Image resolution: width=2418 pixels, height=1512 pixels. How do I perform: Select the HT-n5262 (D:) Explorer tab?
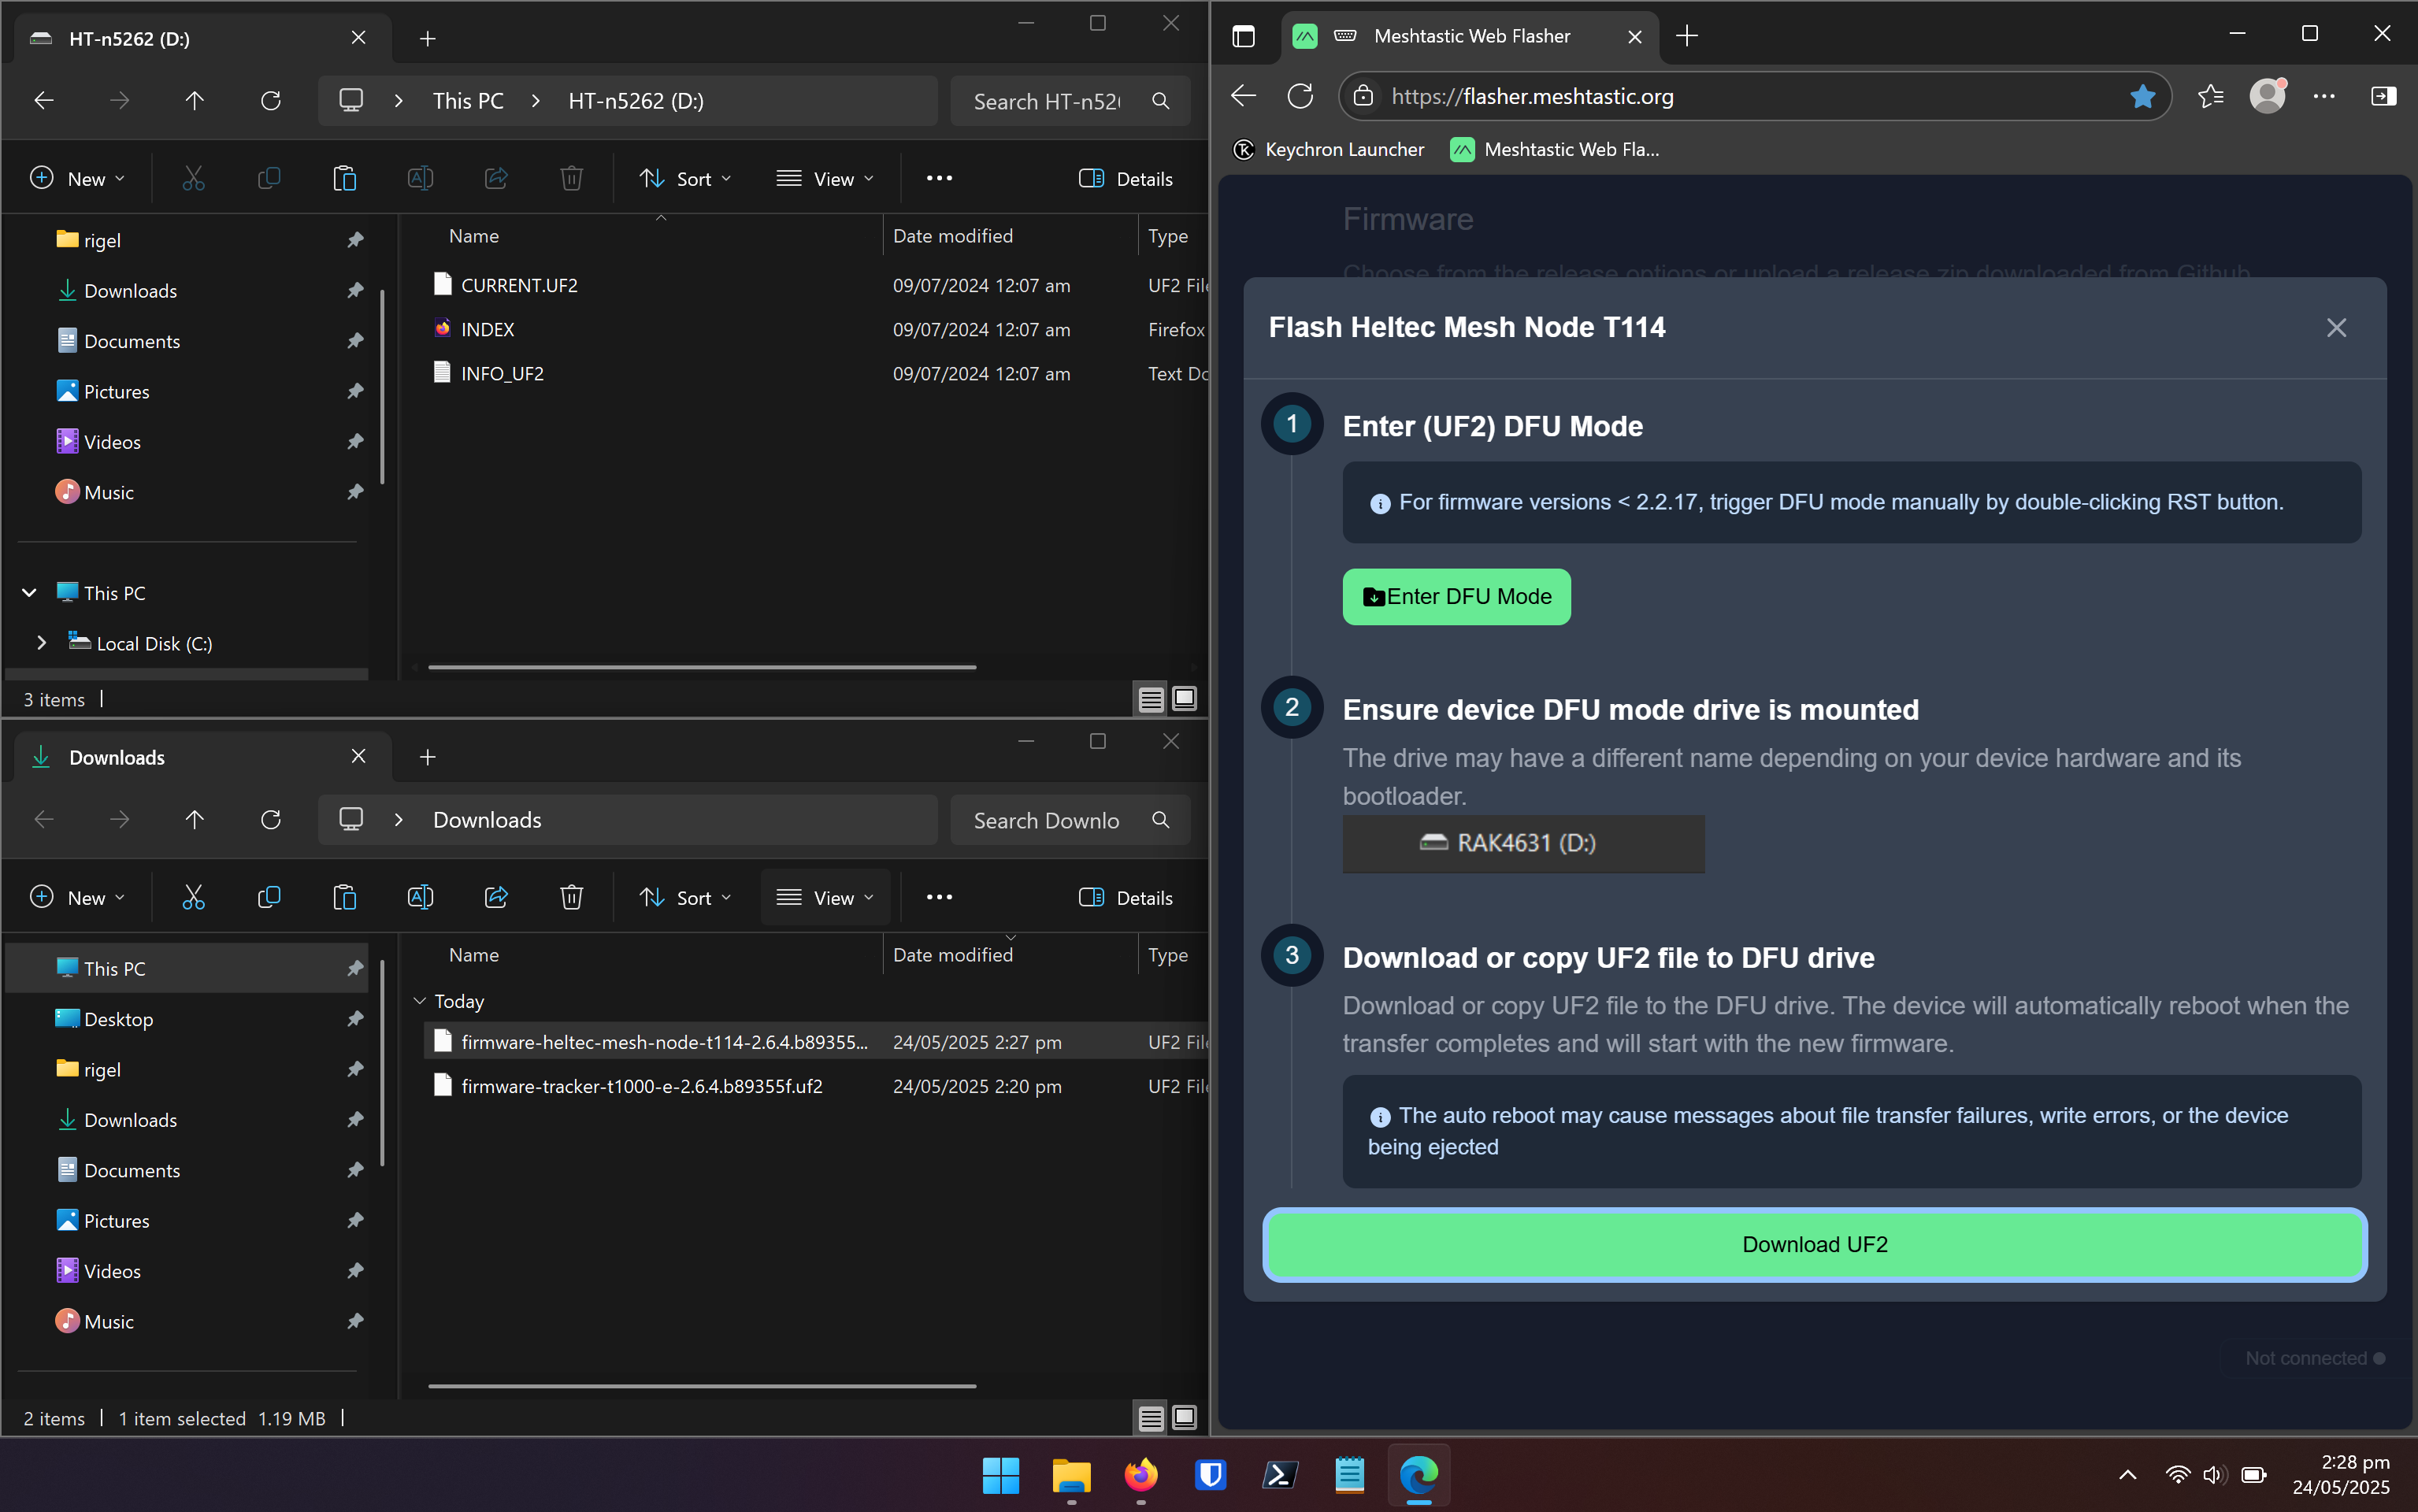[128, 38]
